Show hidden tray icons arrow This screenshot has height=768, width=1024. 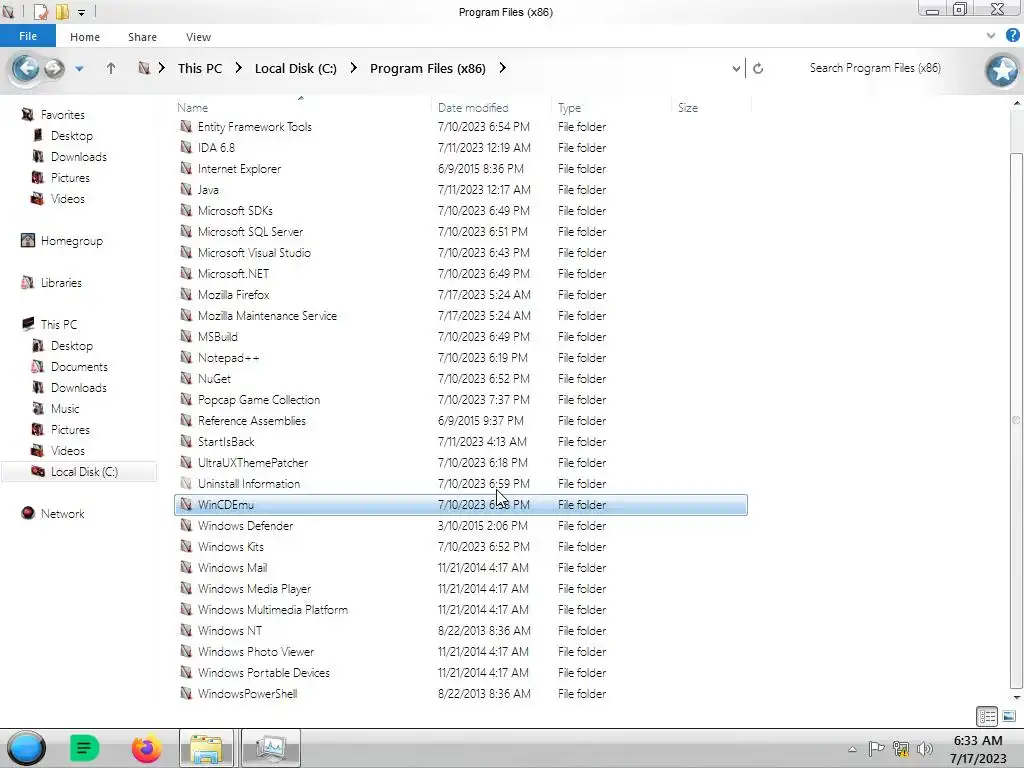852,749
